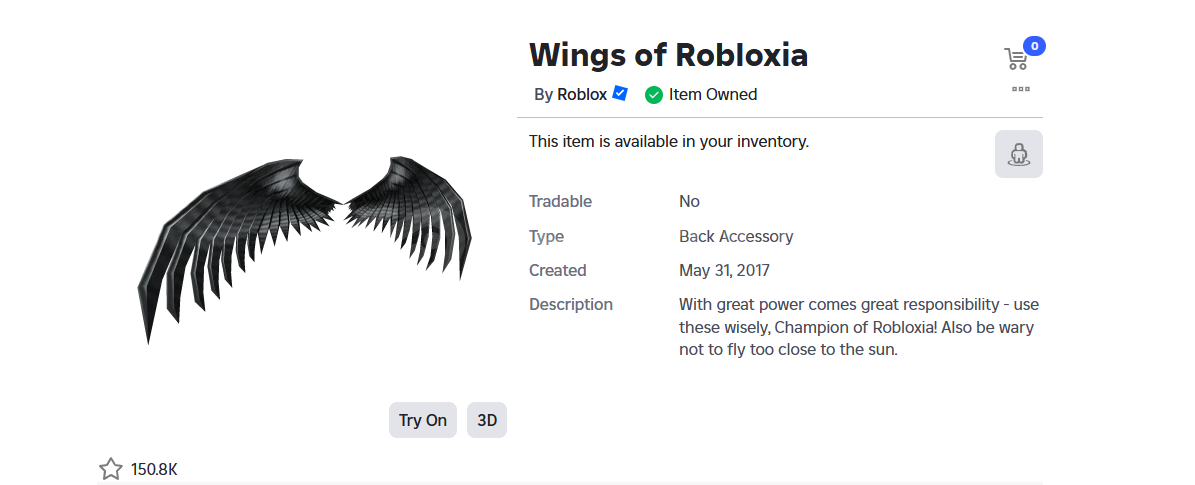Click the blue verified badge beside Roblox

[x=620, y=94]
